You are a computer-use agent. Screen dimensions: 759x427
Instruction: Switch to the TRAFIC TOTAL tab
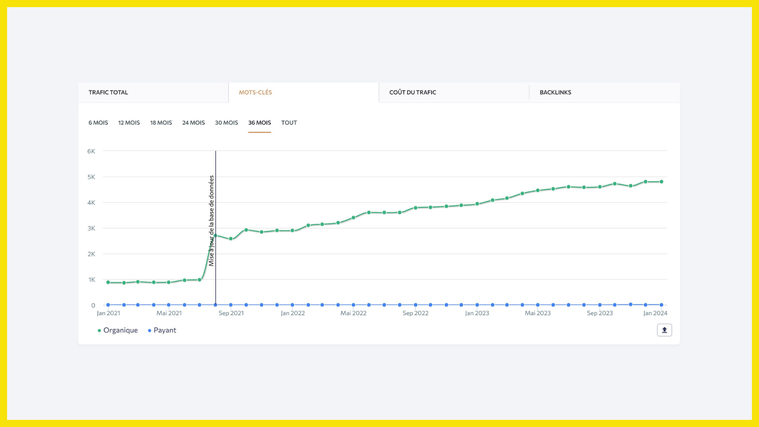click(108, 92)
